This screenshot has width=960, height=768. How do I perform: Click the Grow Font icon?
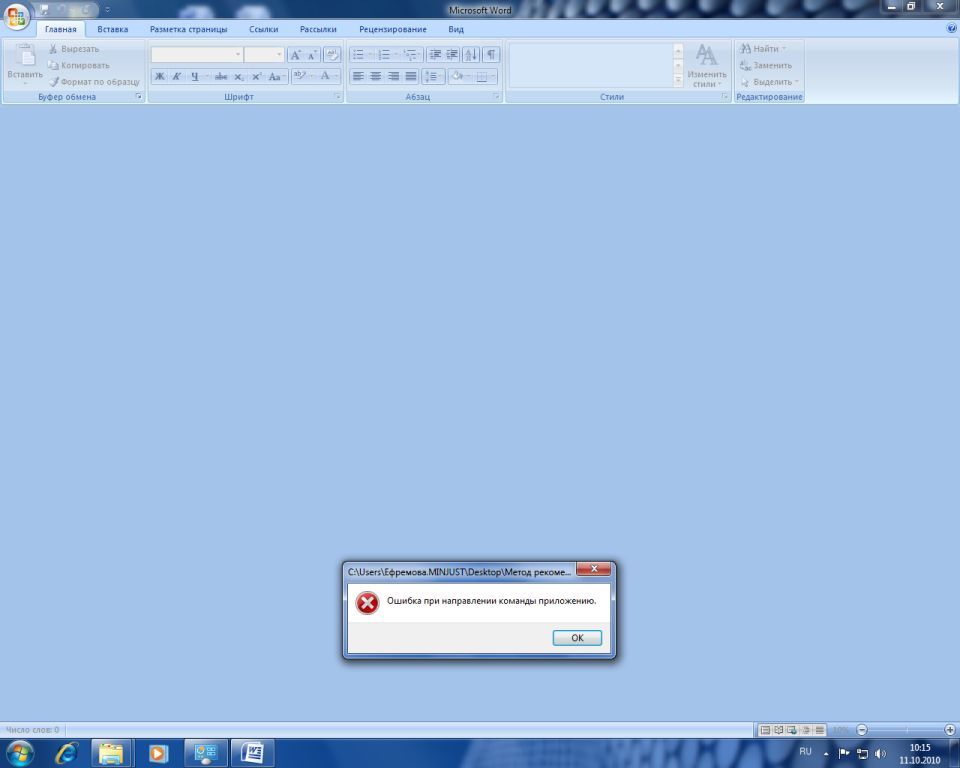click(x=296, y=55)
